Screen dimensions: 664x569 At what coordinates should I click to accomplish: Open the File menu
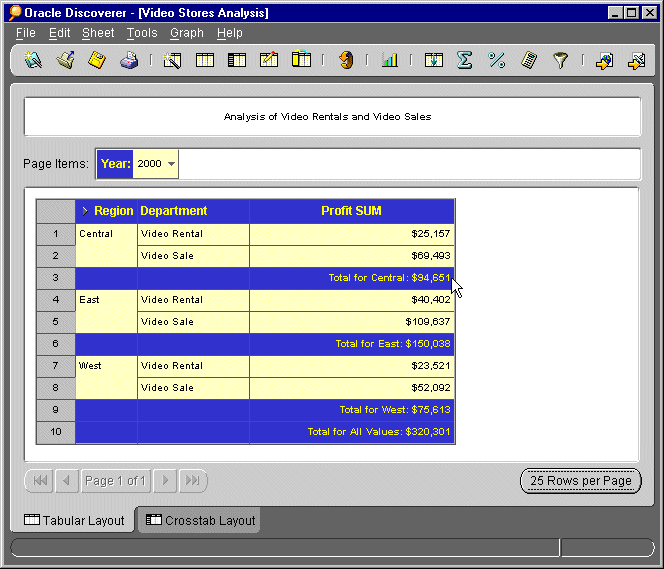click(25, 33)
